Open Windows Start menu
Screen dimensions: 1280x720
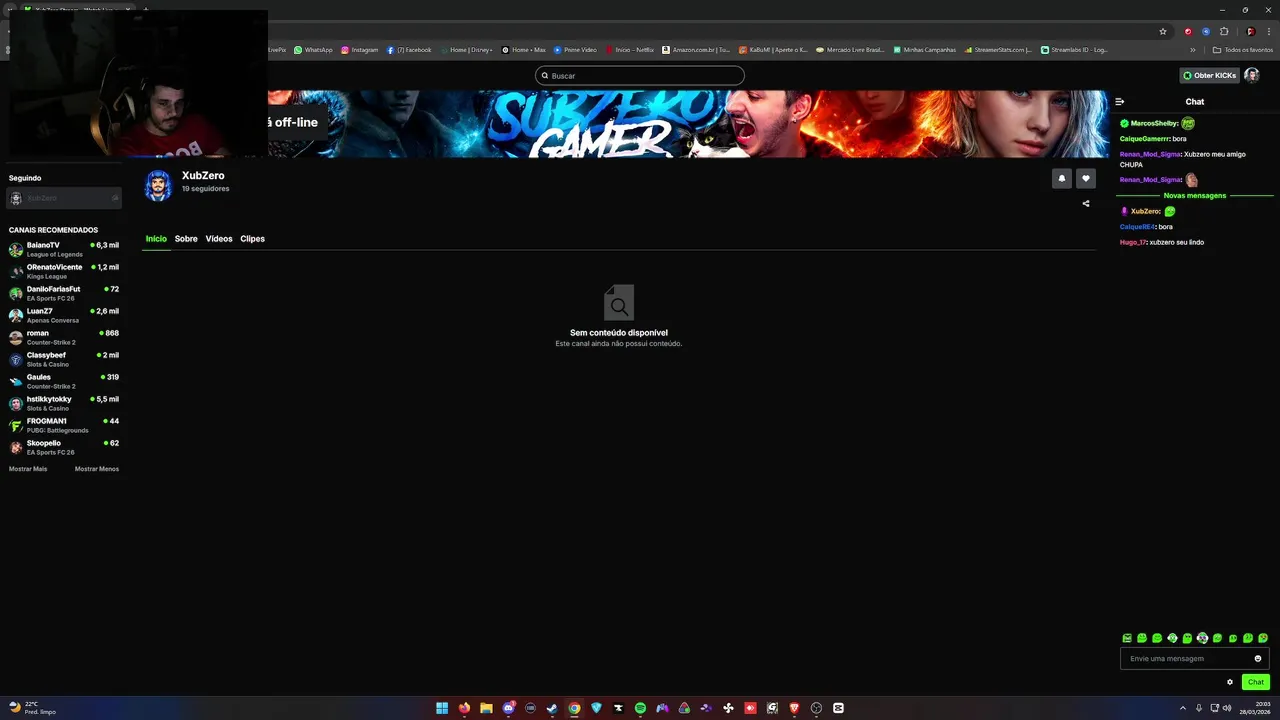pos(442,708)
